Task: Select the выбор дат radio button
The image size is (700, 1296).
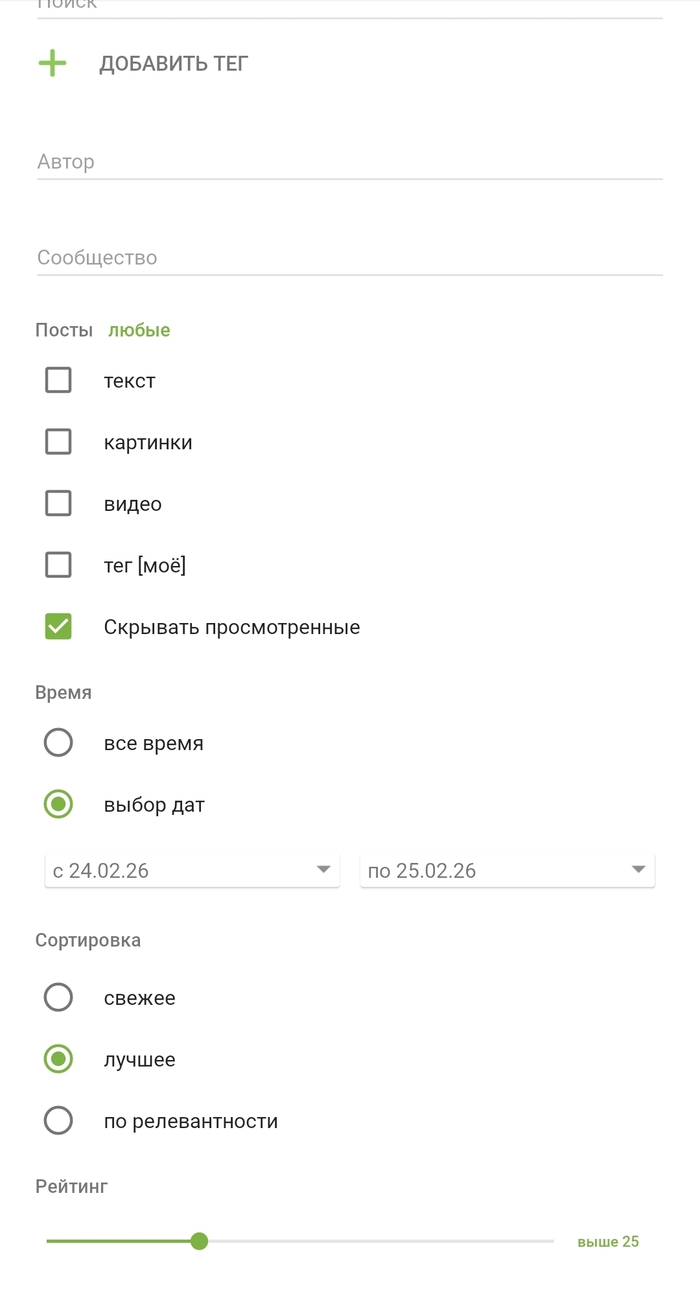Action: point(58,805)
